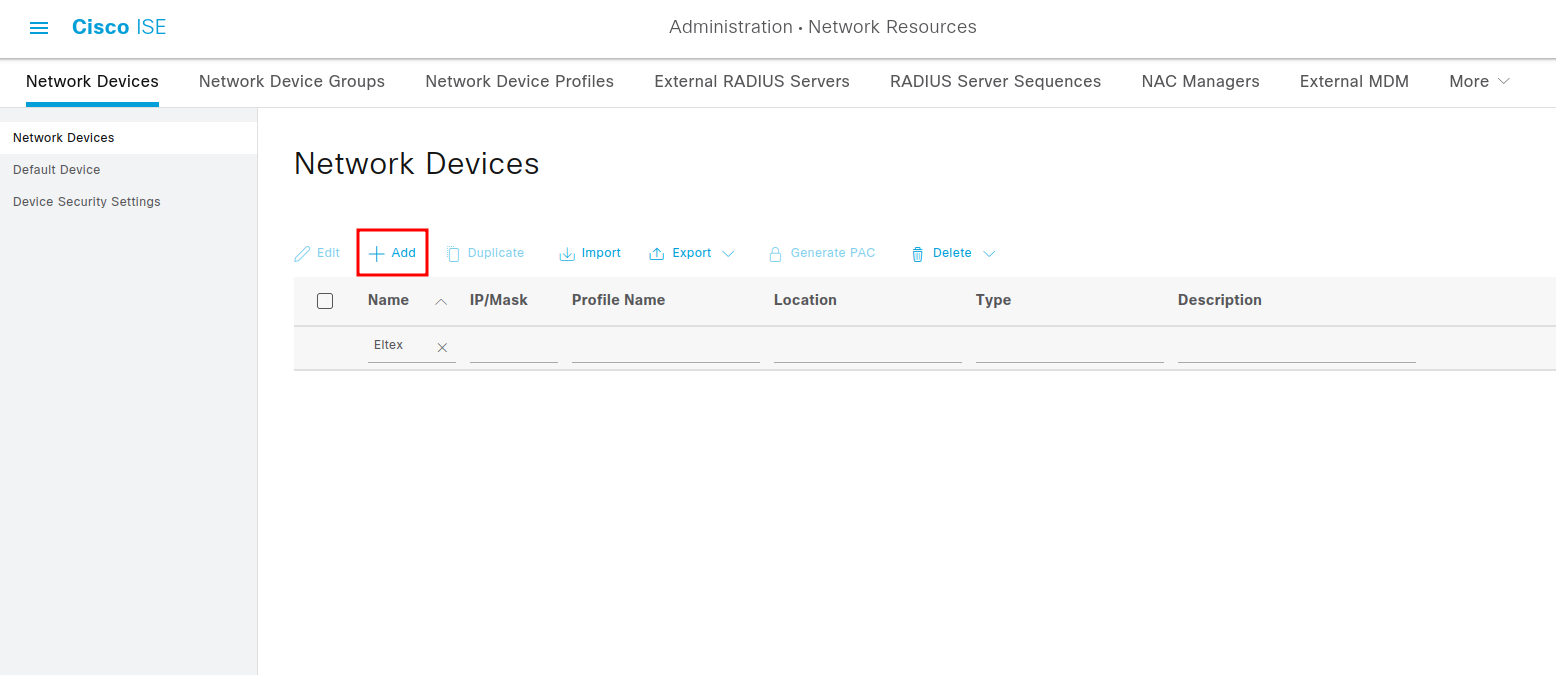Open the More tabs dropdown

pos(1479,82)
